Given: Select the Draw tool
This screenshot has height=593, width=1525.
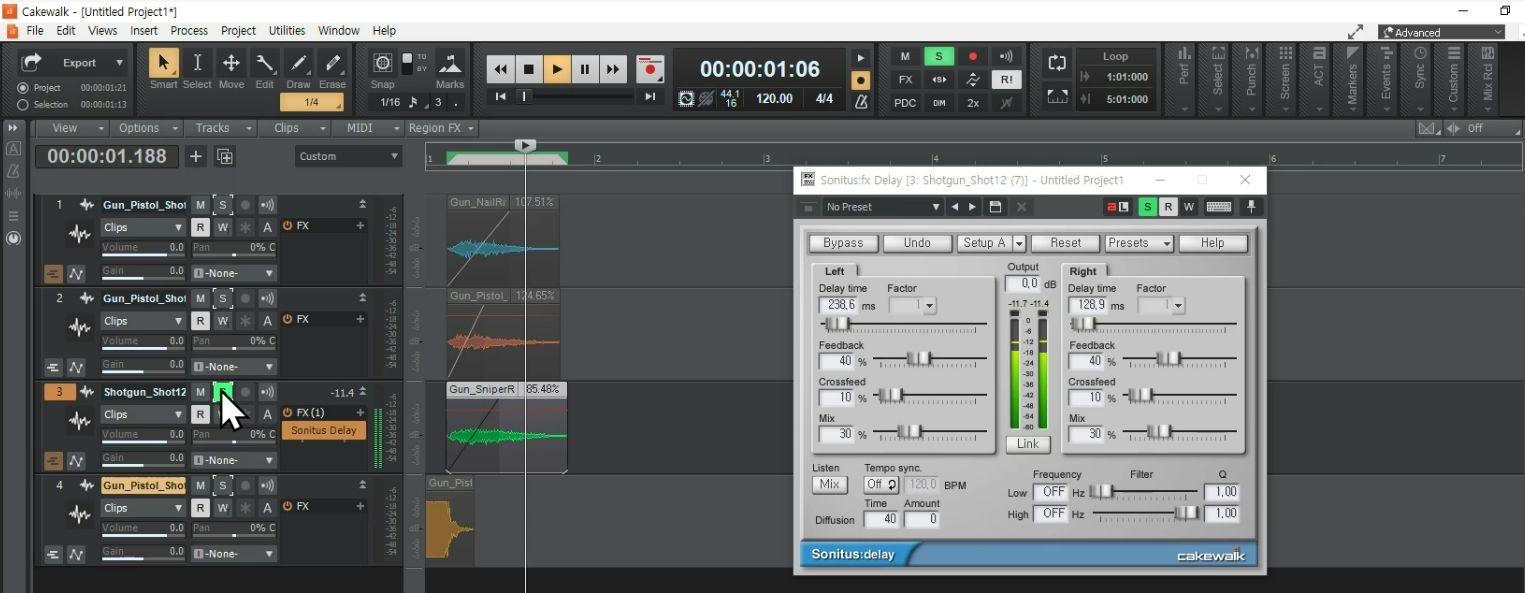Looking at the screenshot, I should click(x=298, y=63).
